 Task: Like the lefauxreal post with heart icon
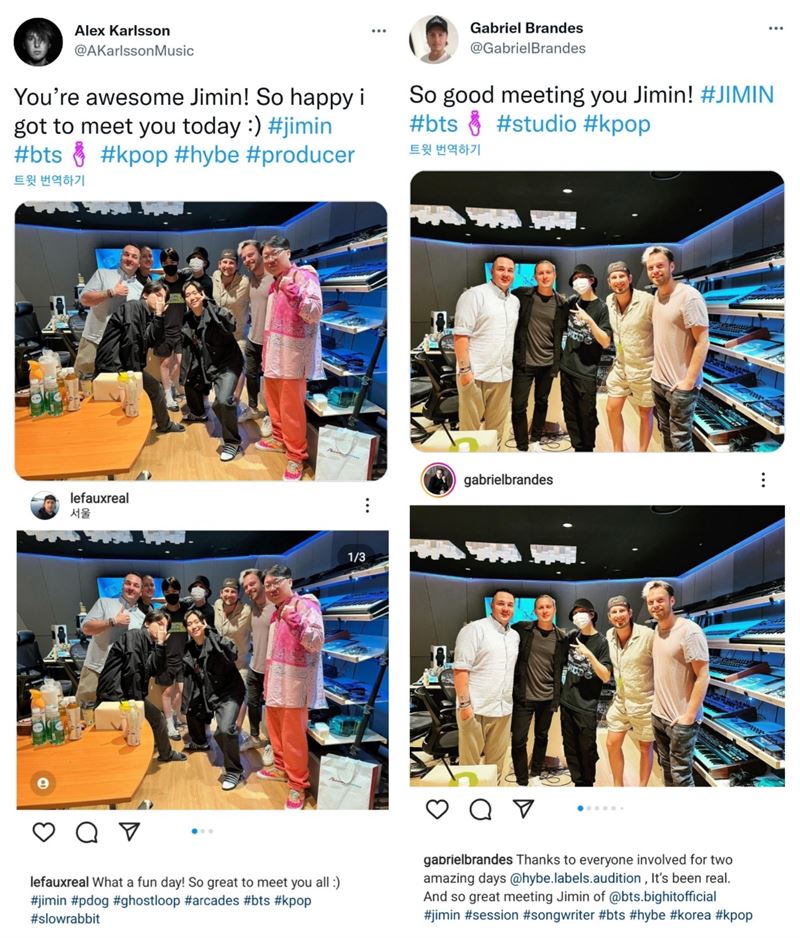click(44, 832)
